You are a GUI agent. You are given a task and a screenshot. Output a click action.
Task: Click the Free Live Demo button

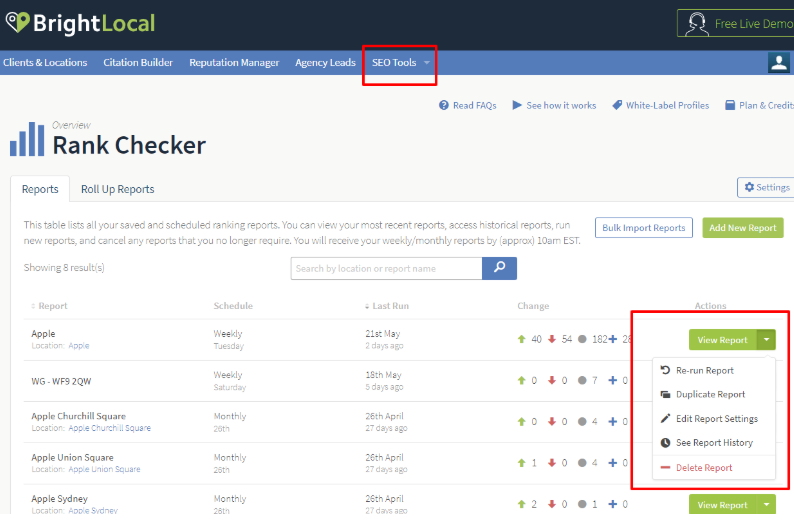(x=737, y=23)
